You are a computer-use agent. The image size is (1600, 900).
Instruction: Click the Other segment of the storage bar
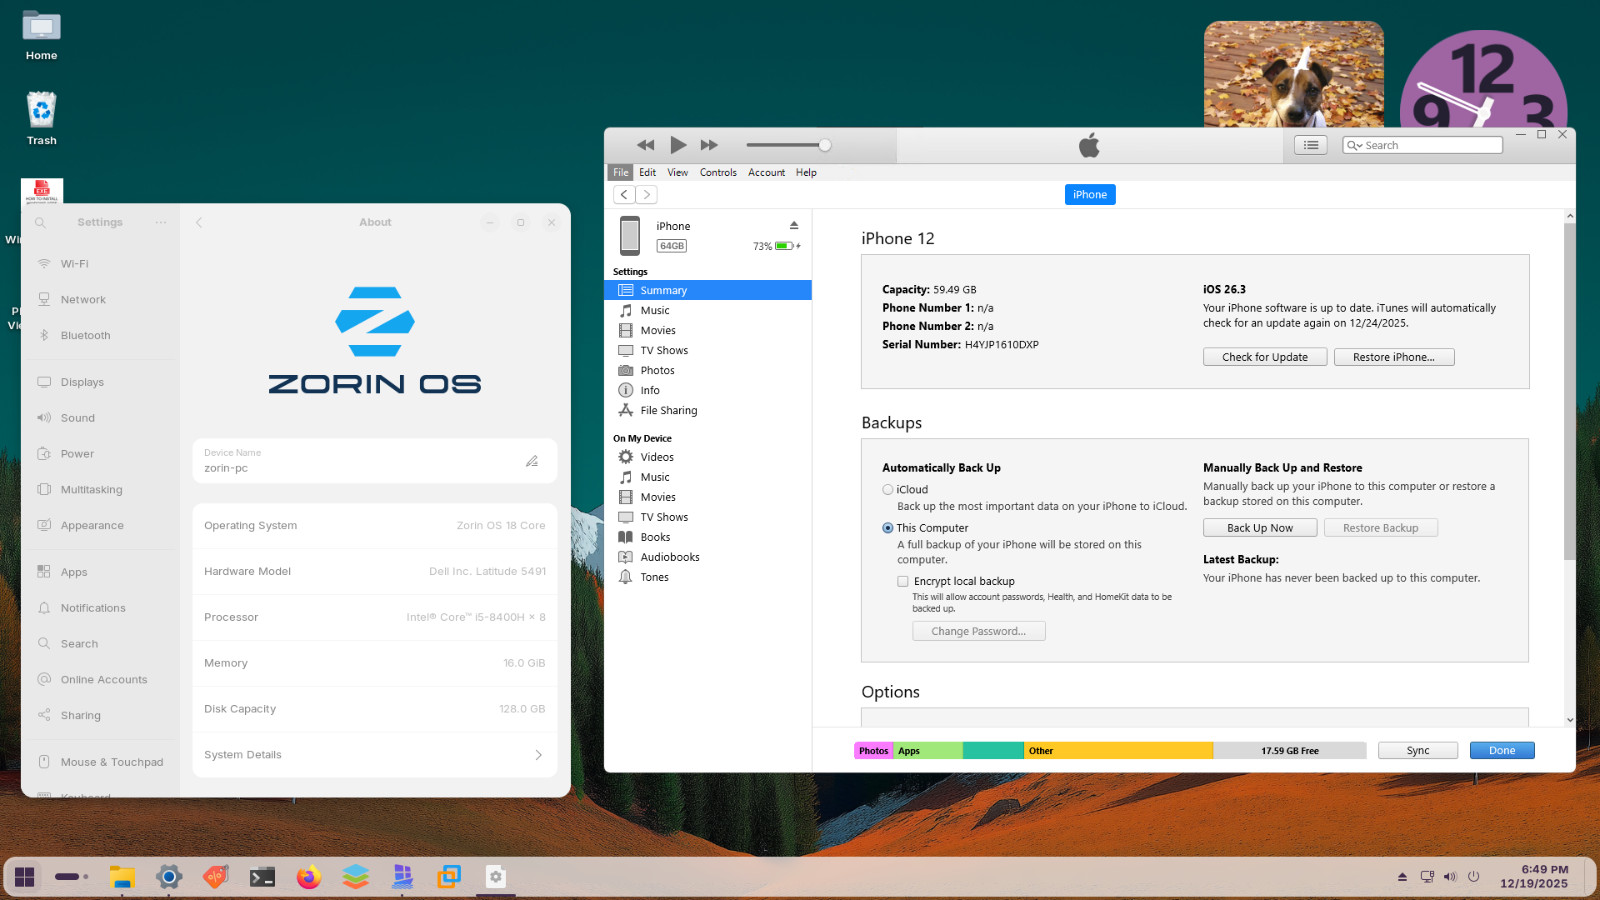click(1118, 750)
